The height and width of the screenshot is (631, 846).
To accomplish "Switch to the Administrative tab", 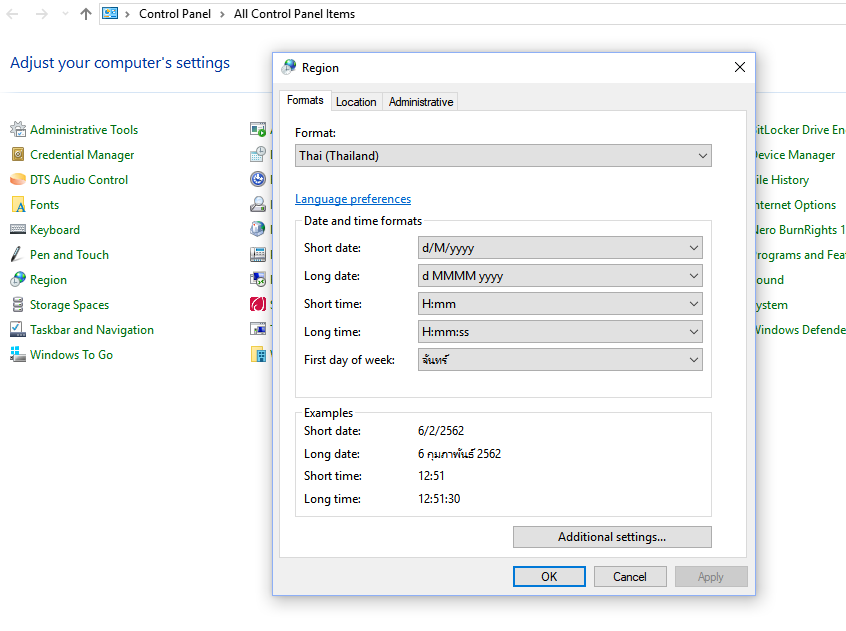I will coord(420,101).
